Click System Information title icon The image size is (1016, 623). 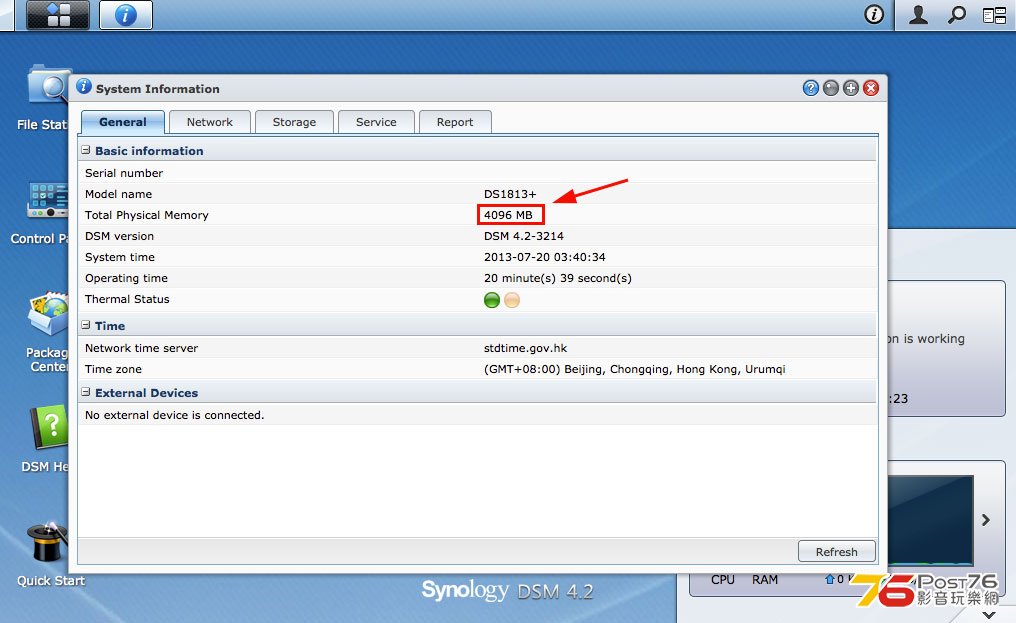[x=84, y=86]
